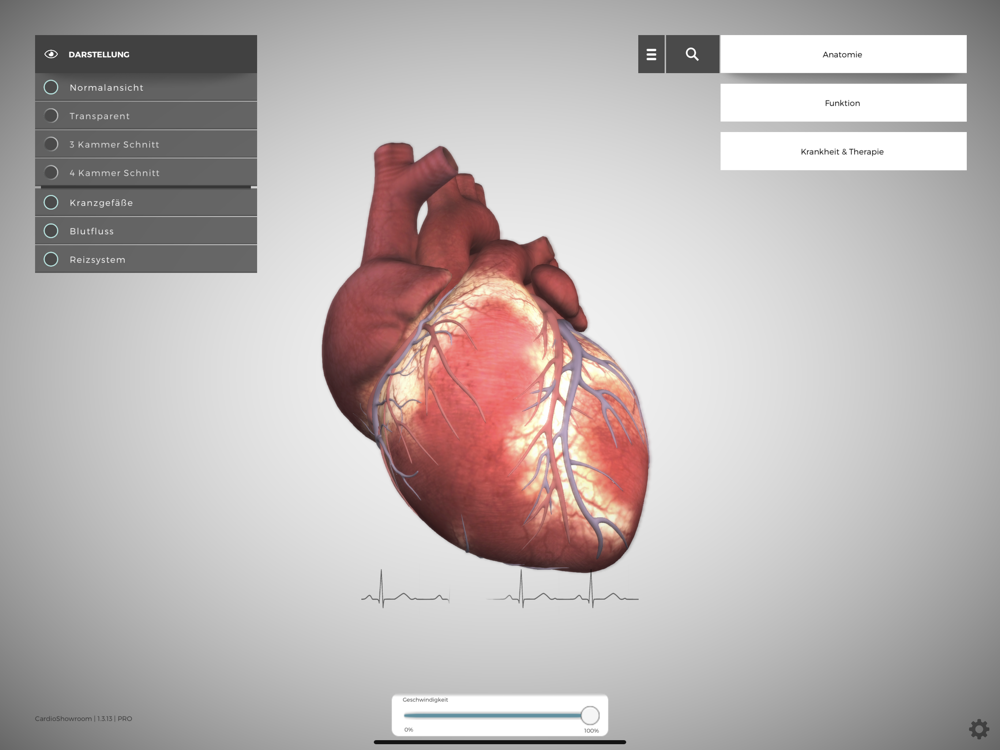Open the hamburger list menu

click(651, 55)
